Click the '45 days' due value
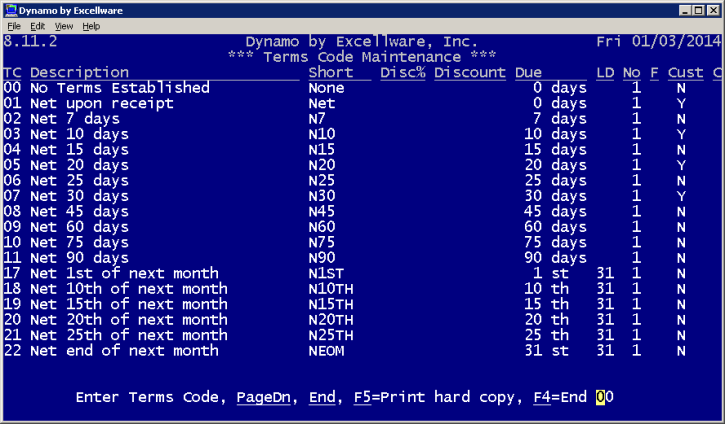Image resolution: width=725 pixels, height=424 pixels. tap(556, 212)
